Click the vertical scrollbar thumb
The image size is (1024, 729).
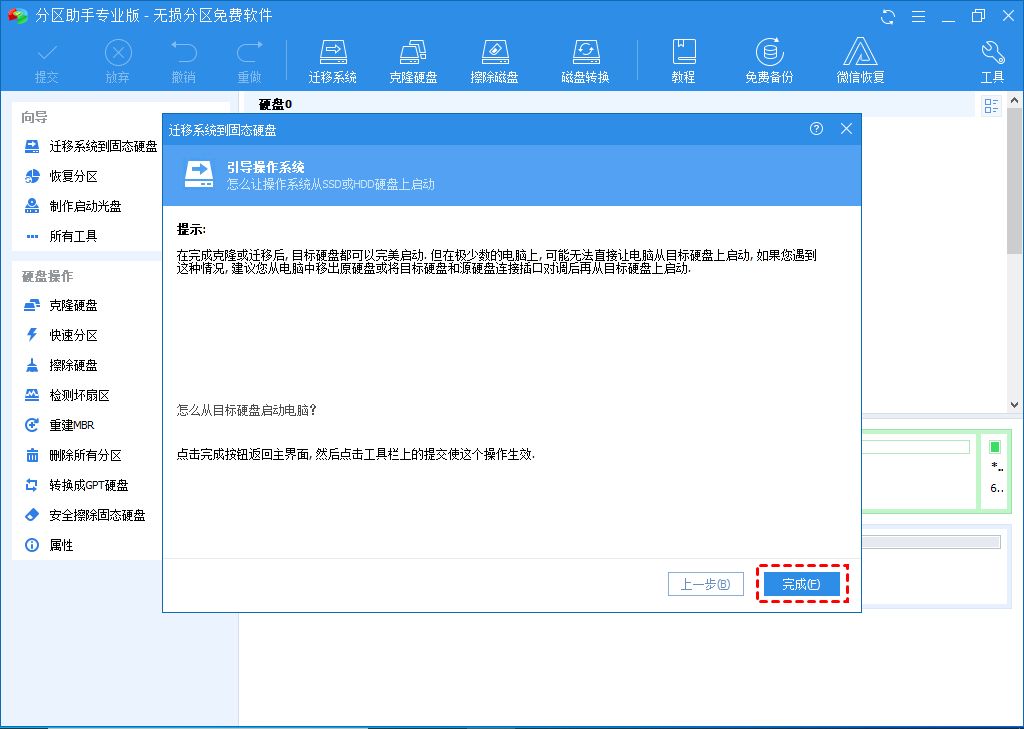1015,182
